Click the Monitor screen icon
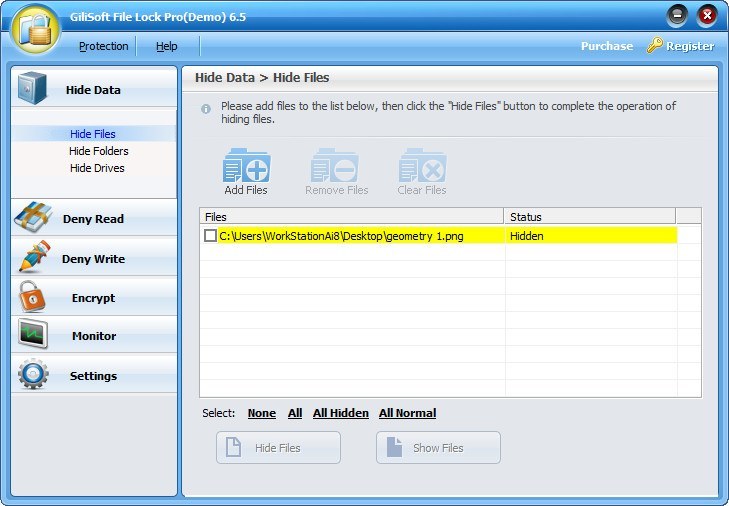This screenshot has height=506, width=729. 33,333
